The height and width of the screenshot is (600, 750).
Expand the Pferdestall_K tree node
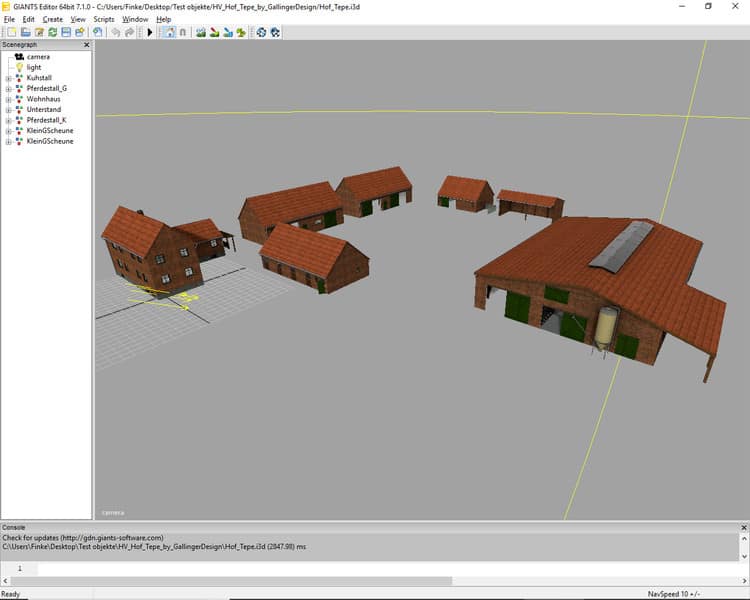(8, 120)
